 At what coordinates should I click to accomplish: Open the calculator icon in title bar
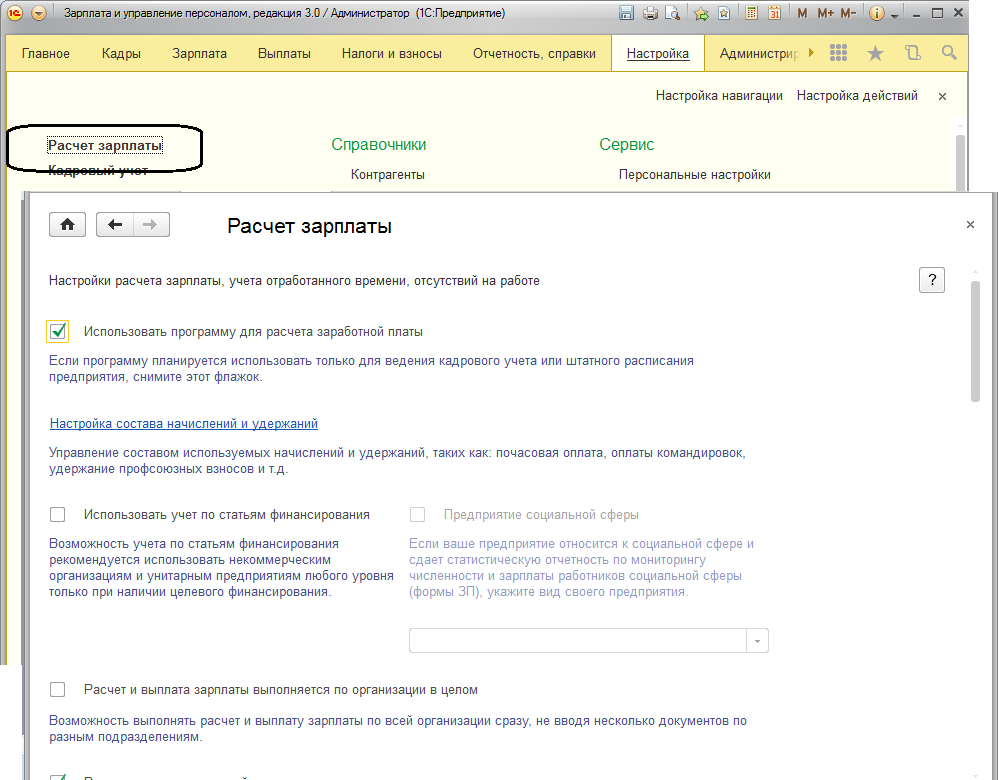point(752,14)
